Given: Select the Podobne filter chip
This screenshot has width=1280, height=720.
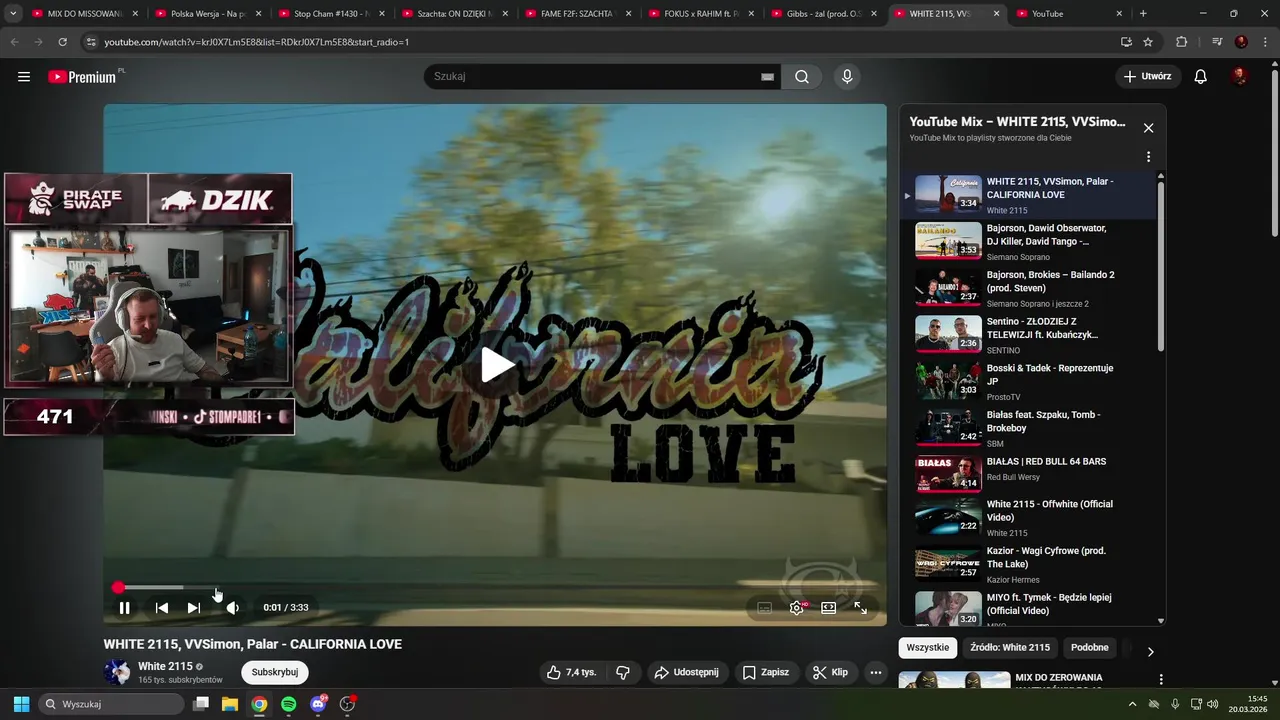Looking at the screenshot, I should point(1089,648).
